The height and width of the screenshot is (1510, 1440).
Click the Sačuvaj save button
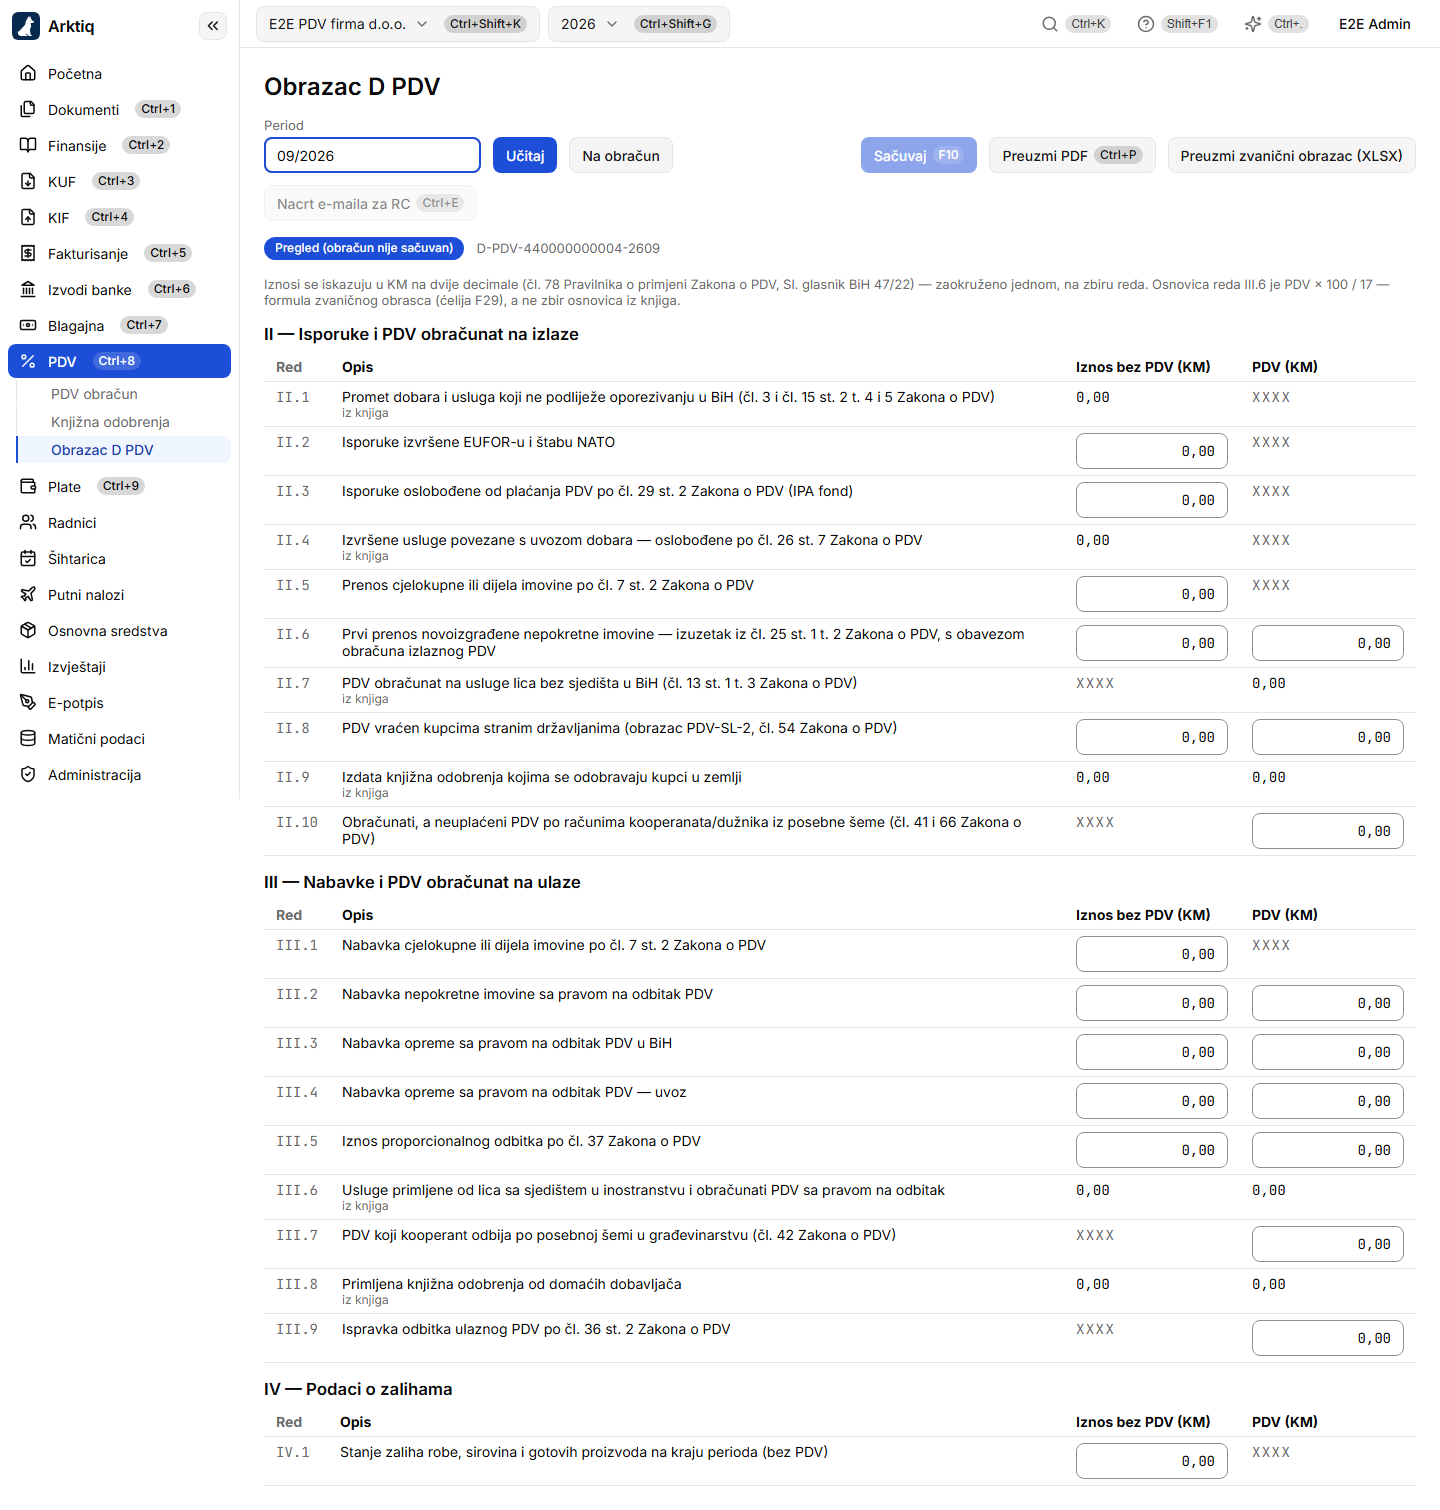click(x=918, y=155)
